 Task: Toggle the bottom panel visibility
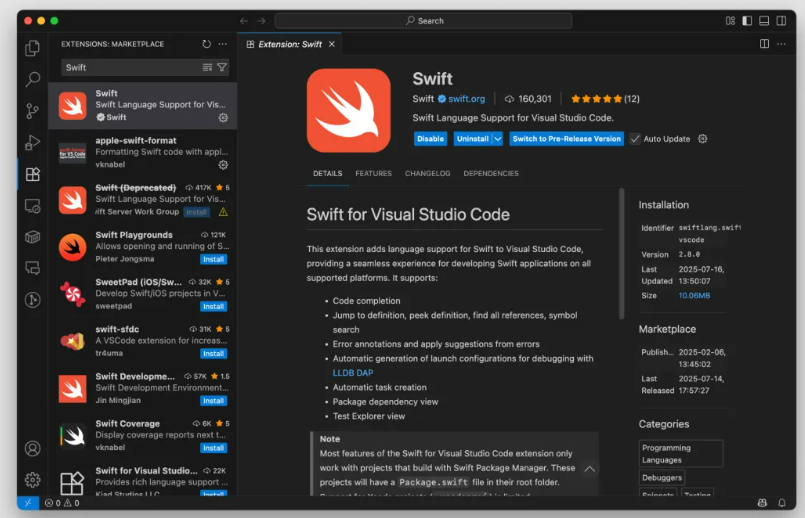[764, 21]
